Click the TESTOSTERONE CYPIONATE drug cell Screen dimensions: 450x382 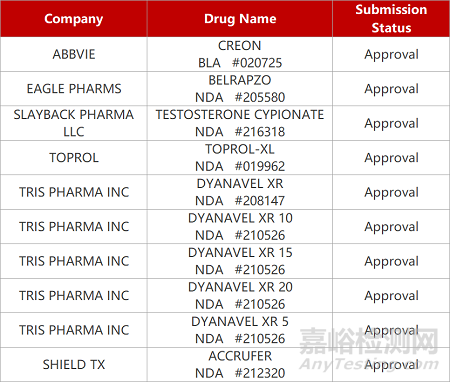click(x=240, y=123)
